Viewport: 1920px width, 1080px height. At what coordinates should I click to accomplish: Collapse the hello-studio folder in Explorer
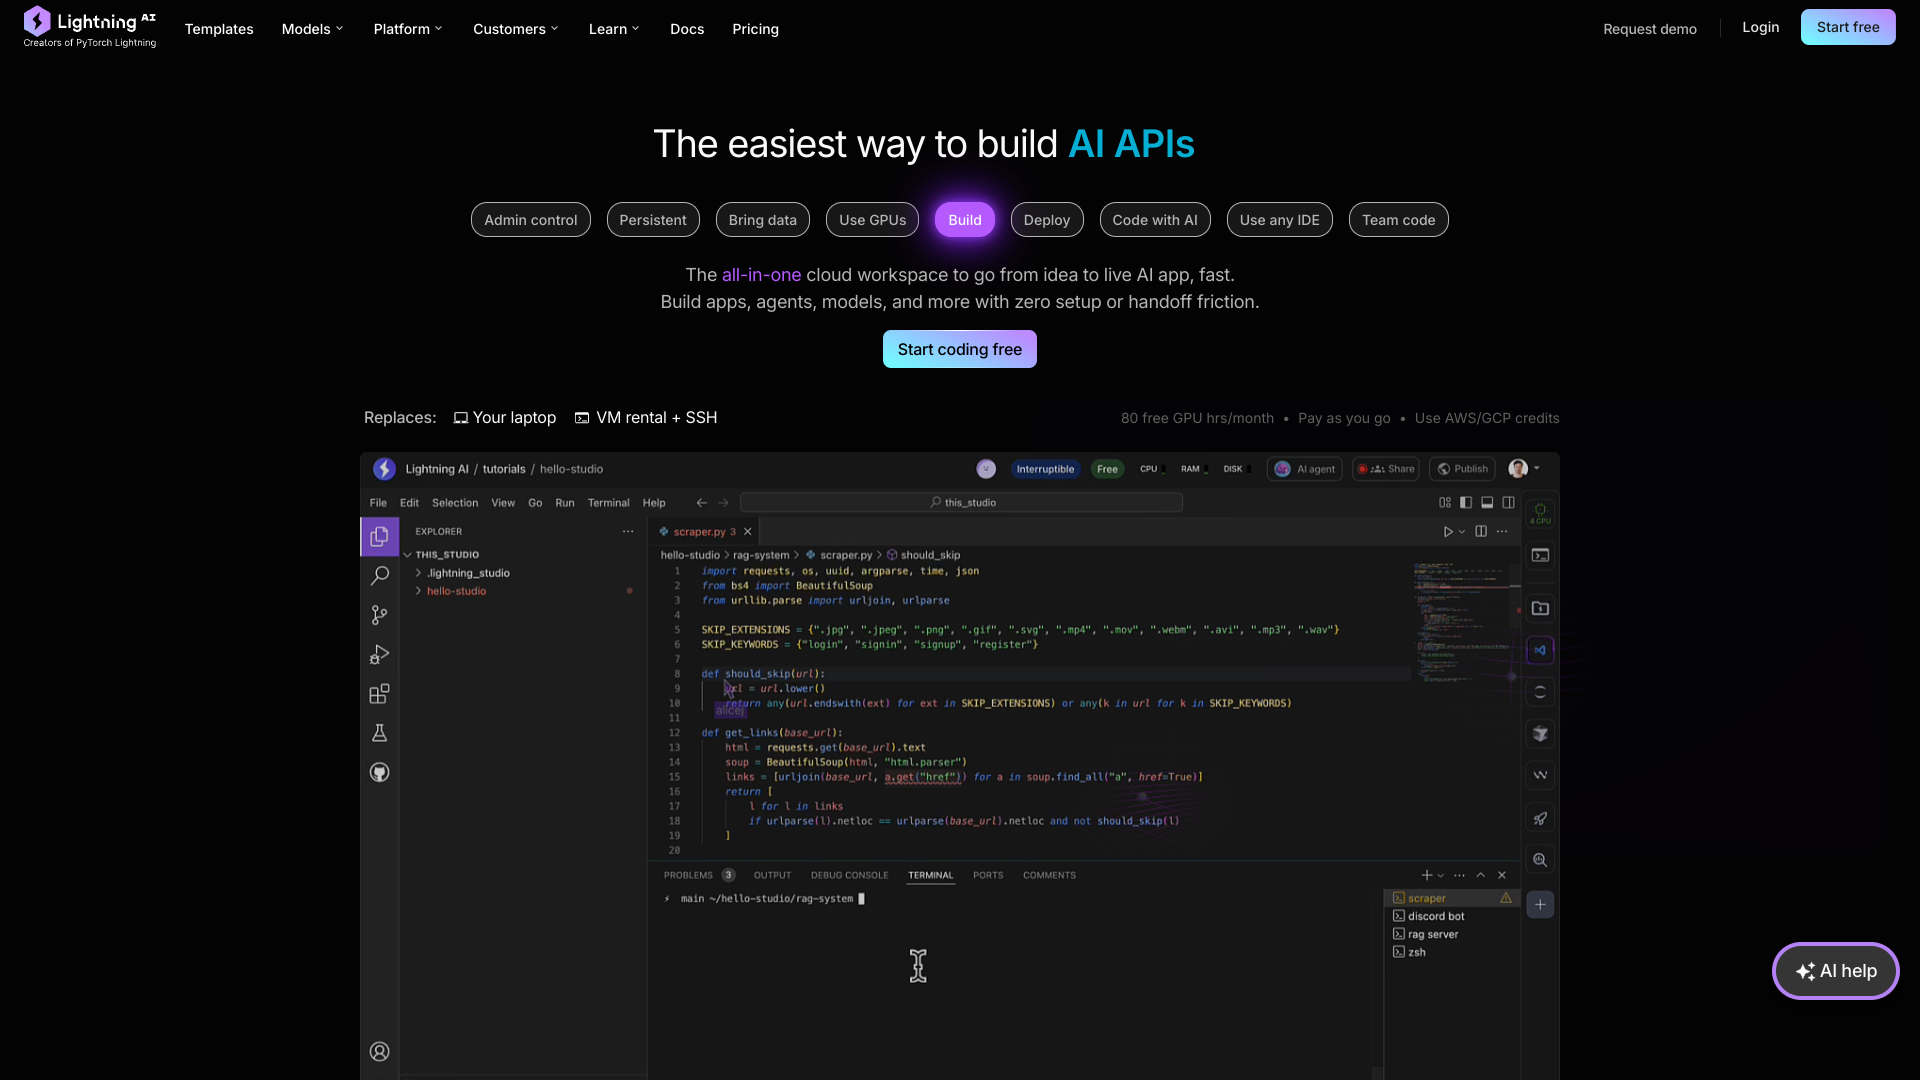click(x=455, y=590)
